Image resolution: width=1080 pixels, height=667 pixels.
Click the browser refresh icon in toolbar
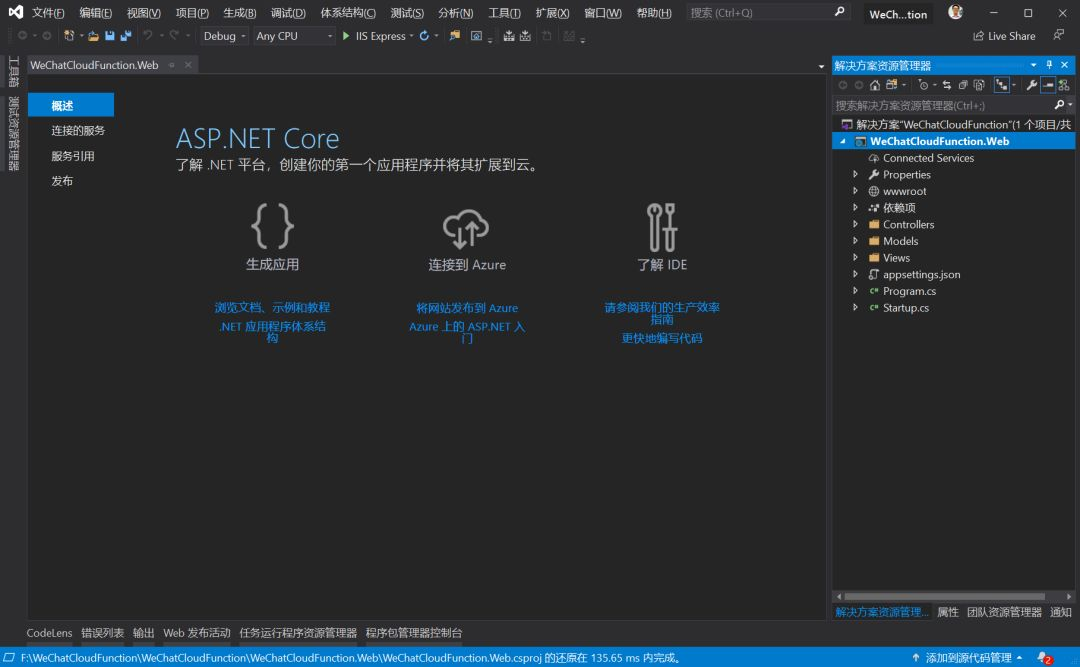click(x=424, y=36)
